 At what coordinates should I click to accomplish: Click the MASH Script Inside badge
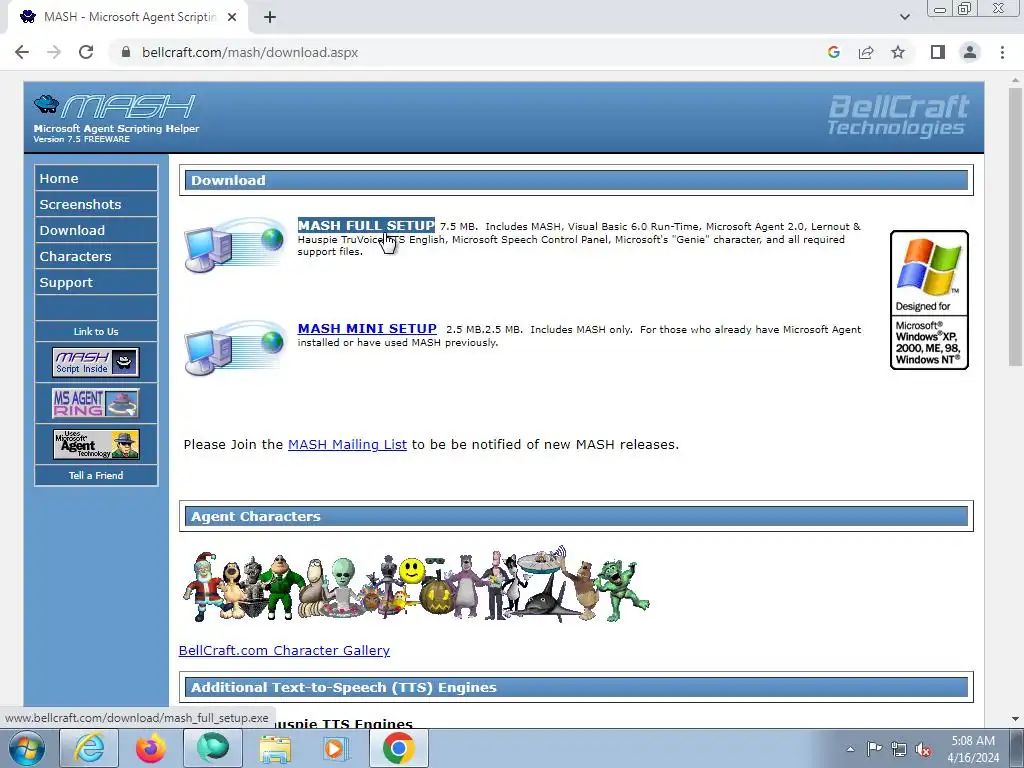[x=96, y=362]
